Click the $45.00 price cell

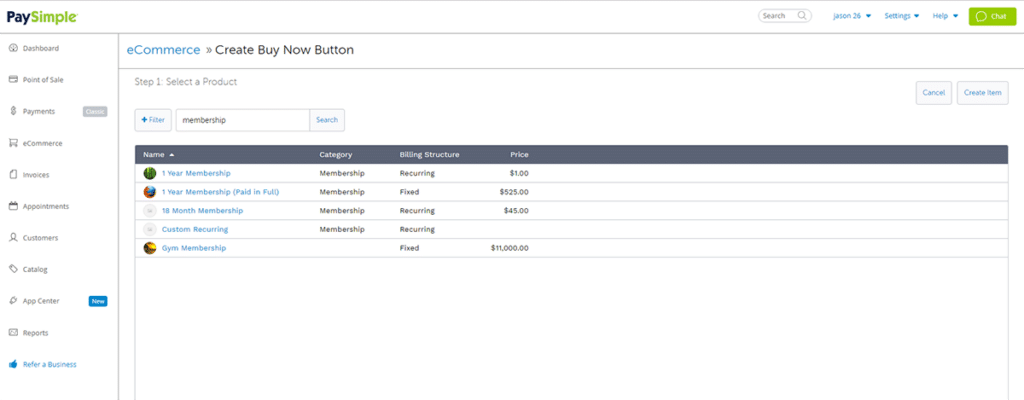coord(517,211)
